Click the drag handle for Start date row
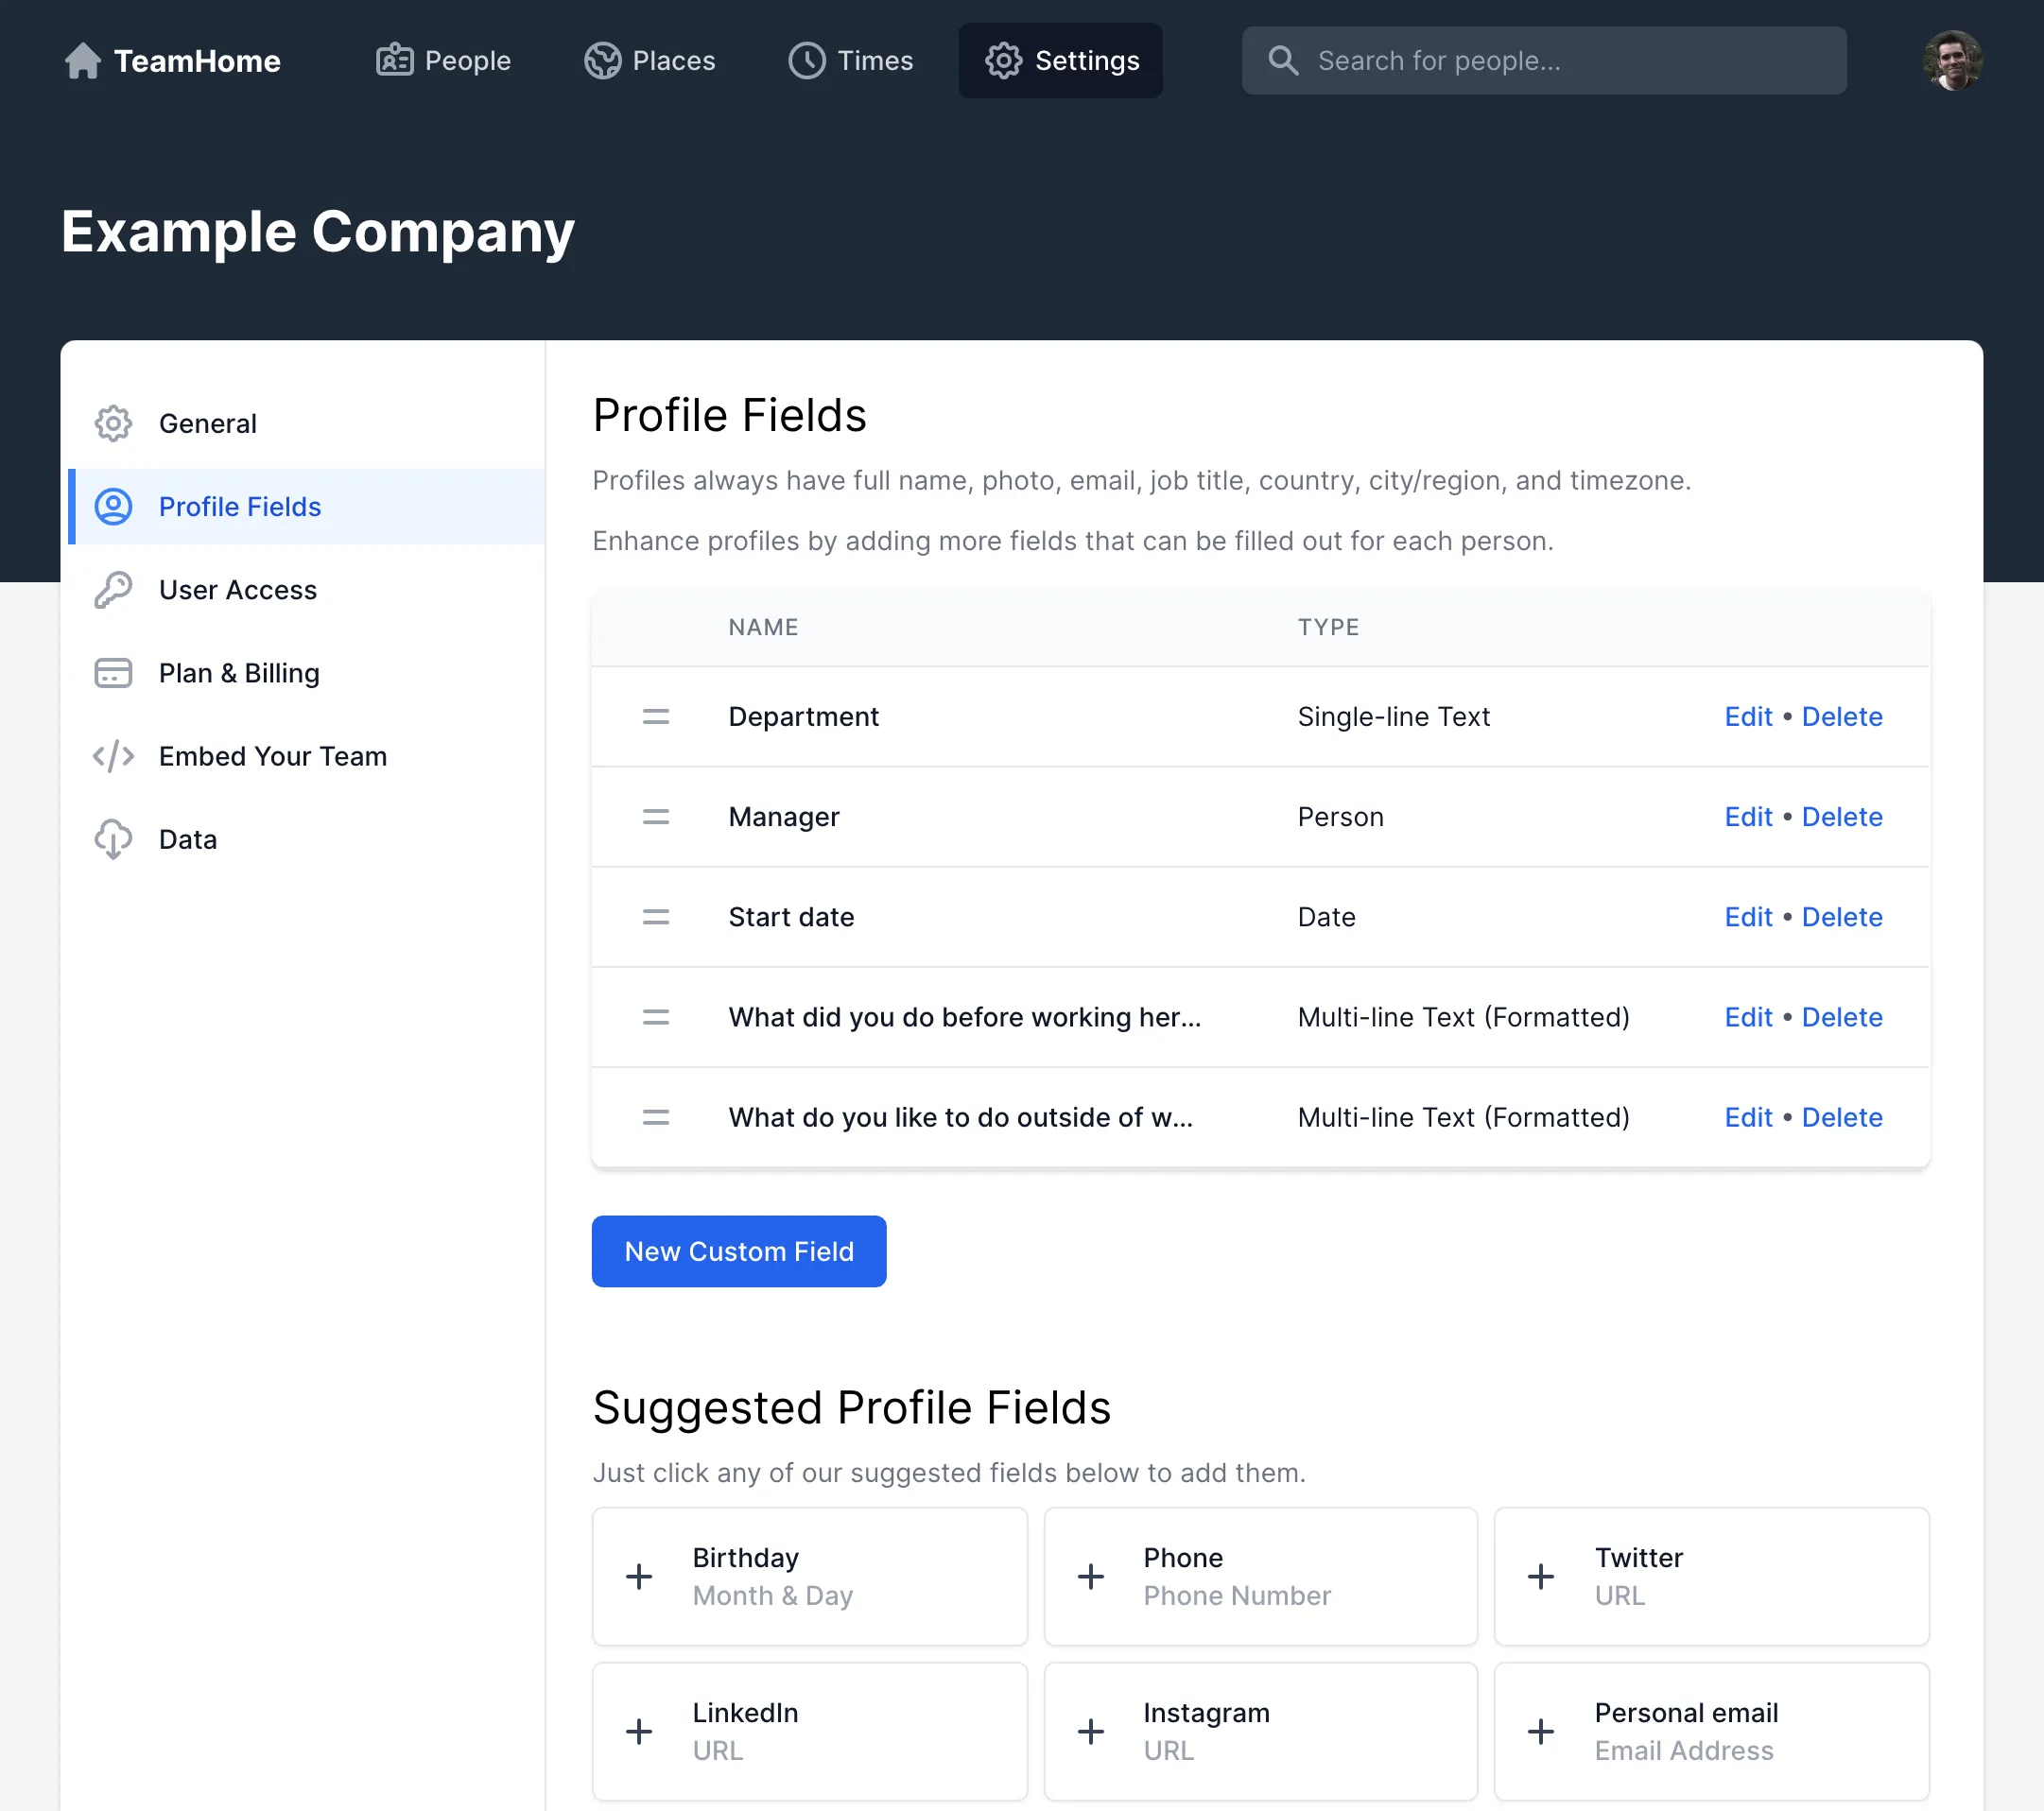 656,917
